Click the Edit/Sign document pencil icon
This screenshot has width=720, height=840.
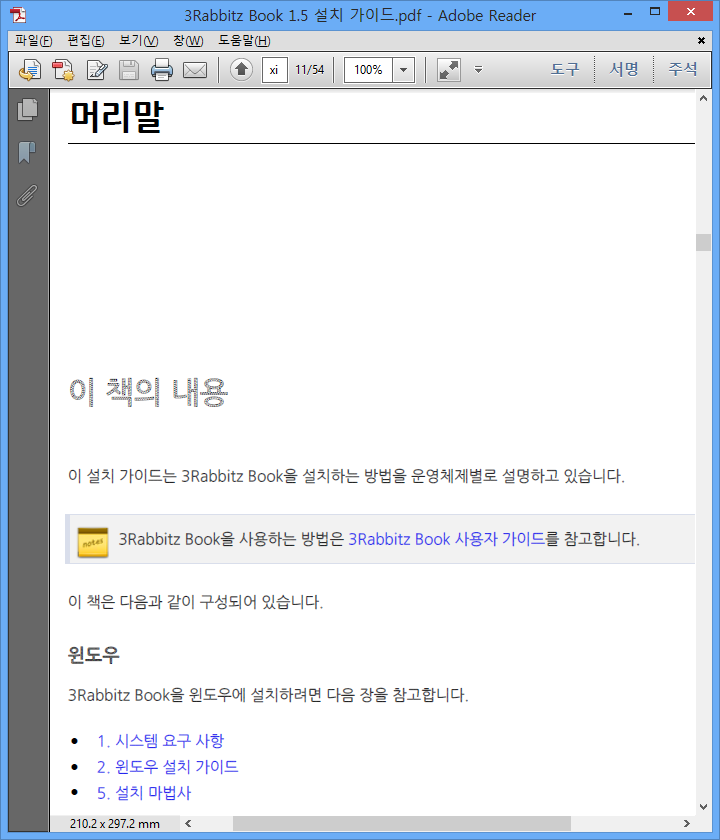click(96, 70)
